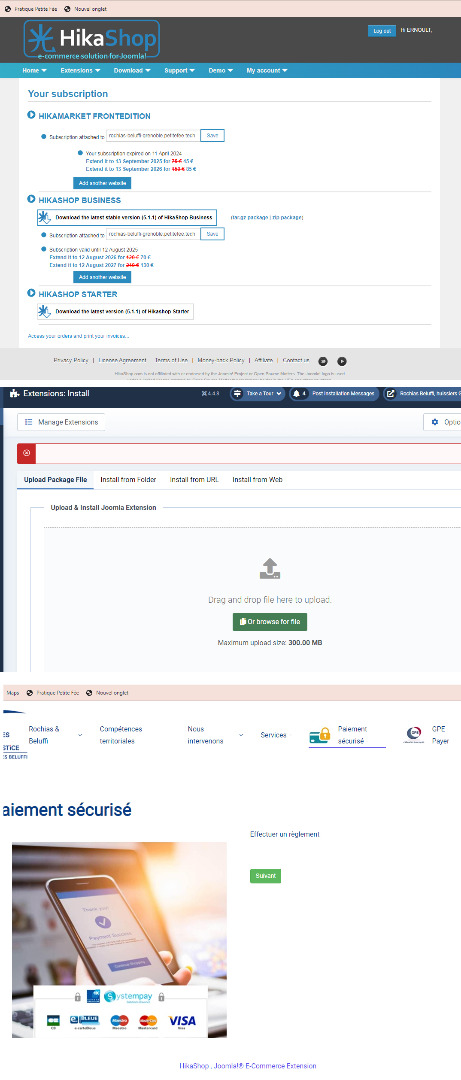Click arrow icon beside HIKAMARKET FRONTEDITION
Viewport: 461px width, 1080px height.
tap(31, 115)
